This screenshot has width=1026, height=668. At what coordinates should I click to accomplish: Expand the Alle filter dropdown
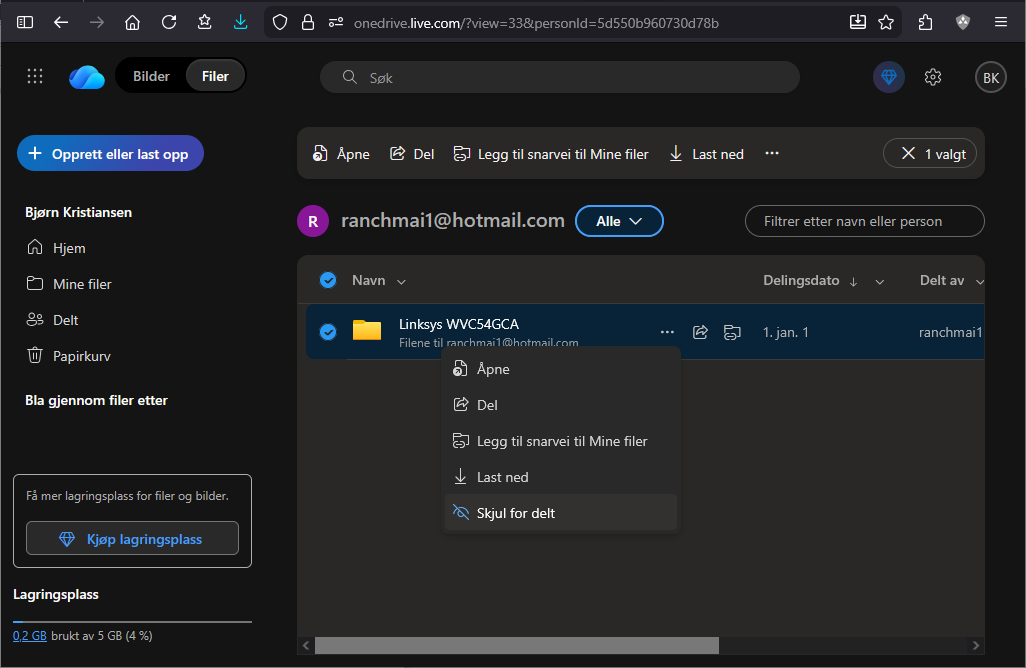pyautogui.click(x=619, y=221)
